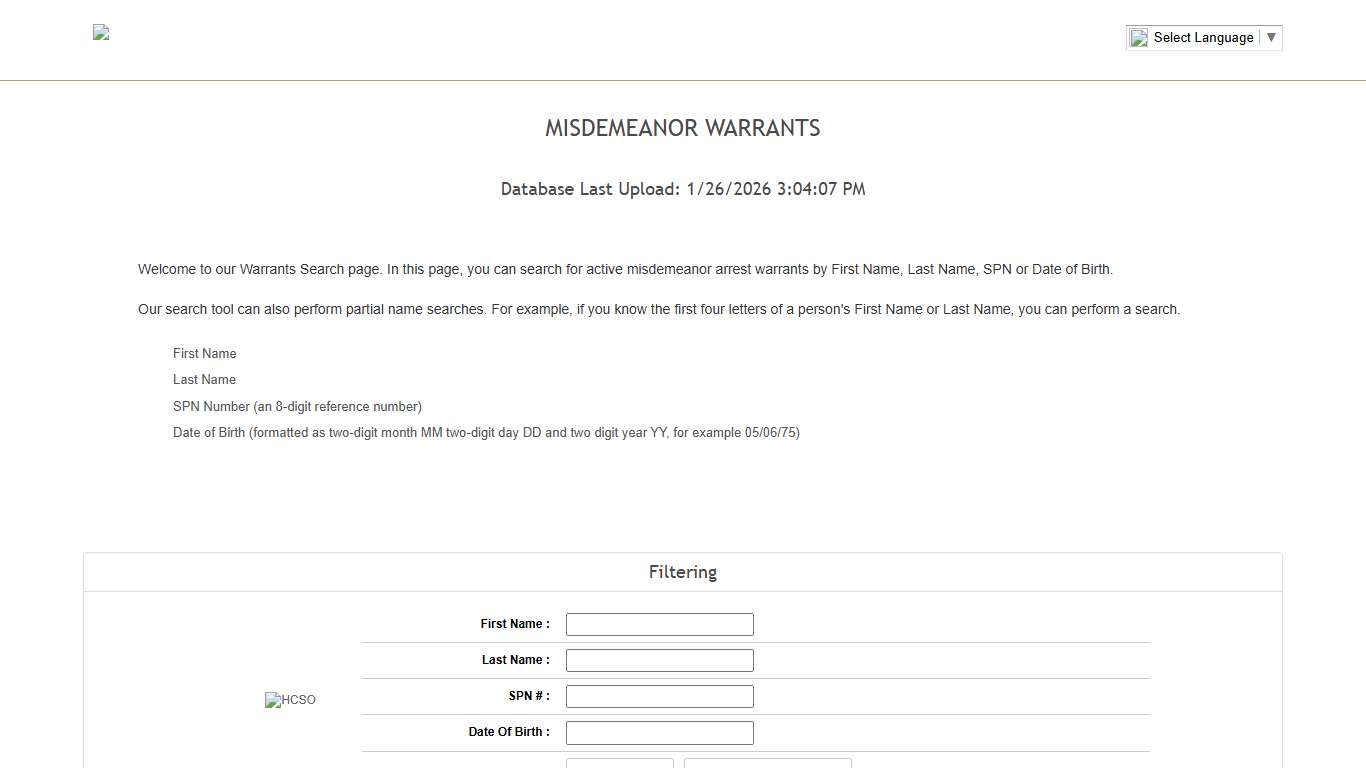Click the broken site logo at top left
Viewport: 1366px width, 768px height.
pyautogui.click(x=100, y=32)
